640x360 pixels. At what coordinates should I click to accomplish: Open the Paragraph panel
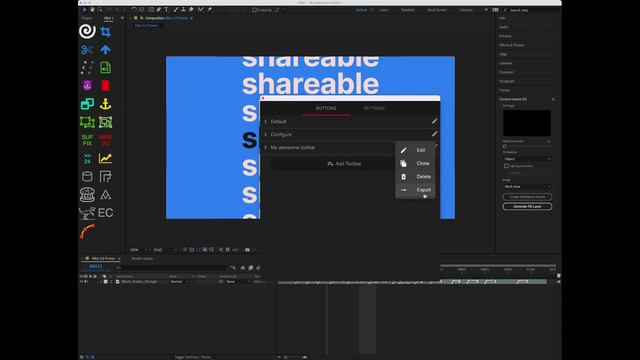tap(507, 81)
